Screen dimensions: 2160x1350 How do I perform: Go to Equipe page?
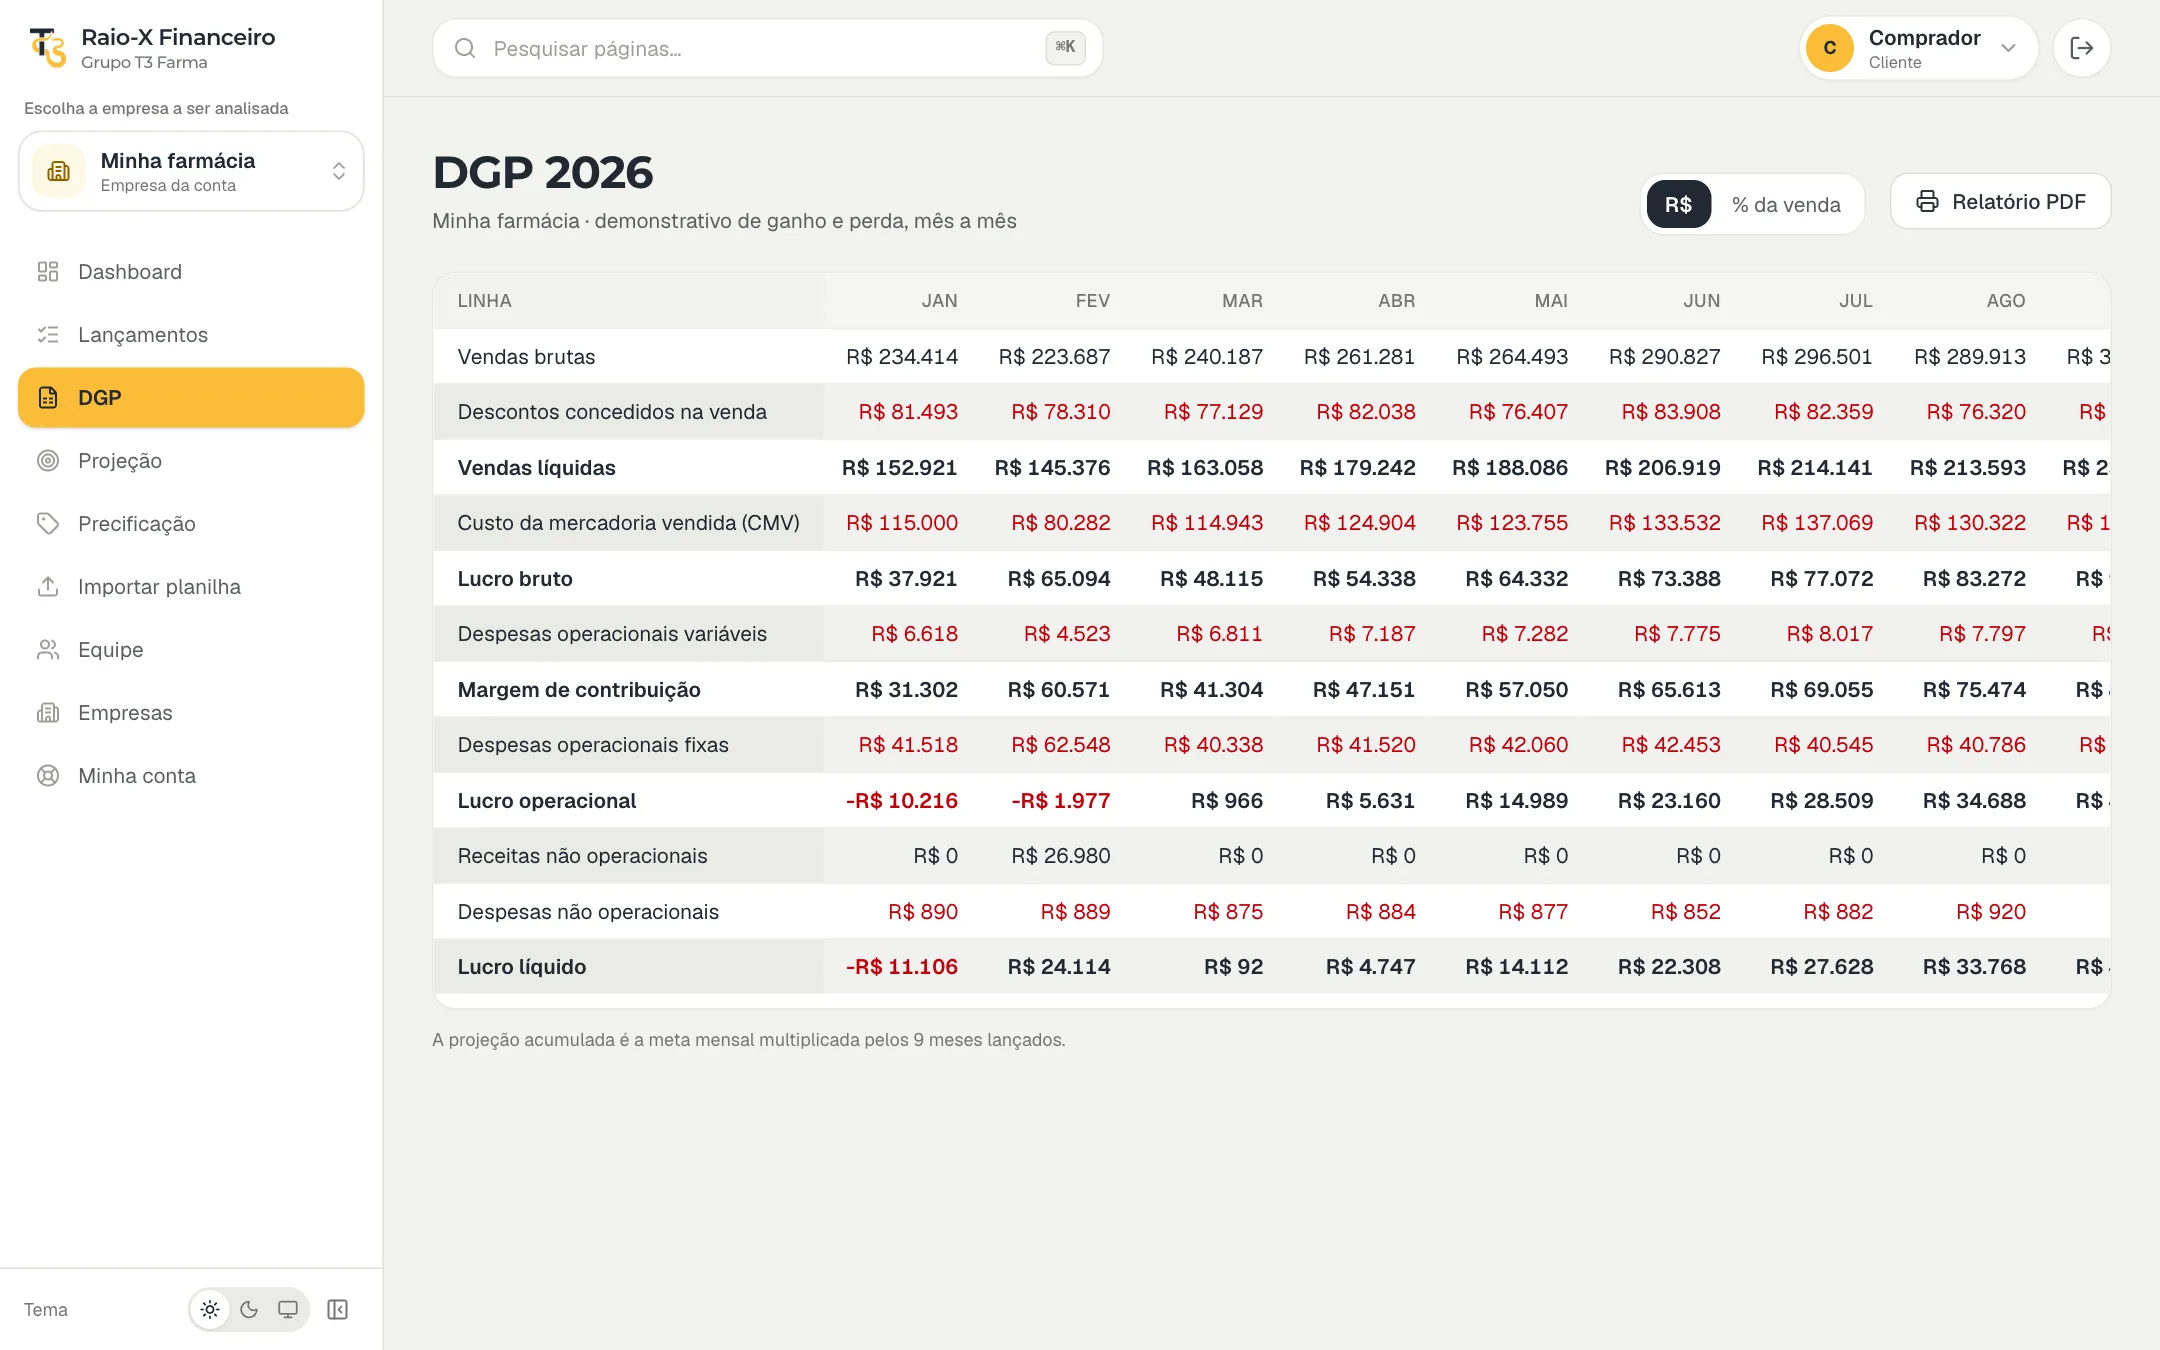191,650
